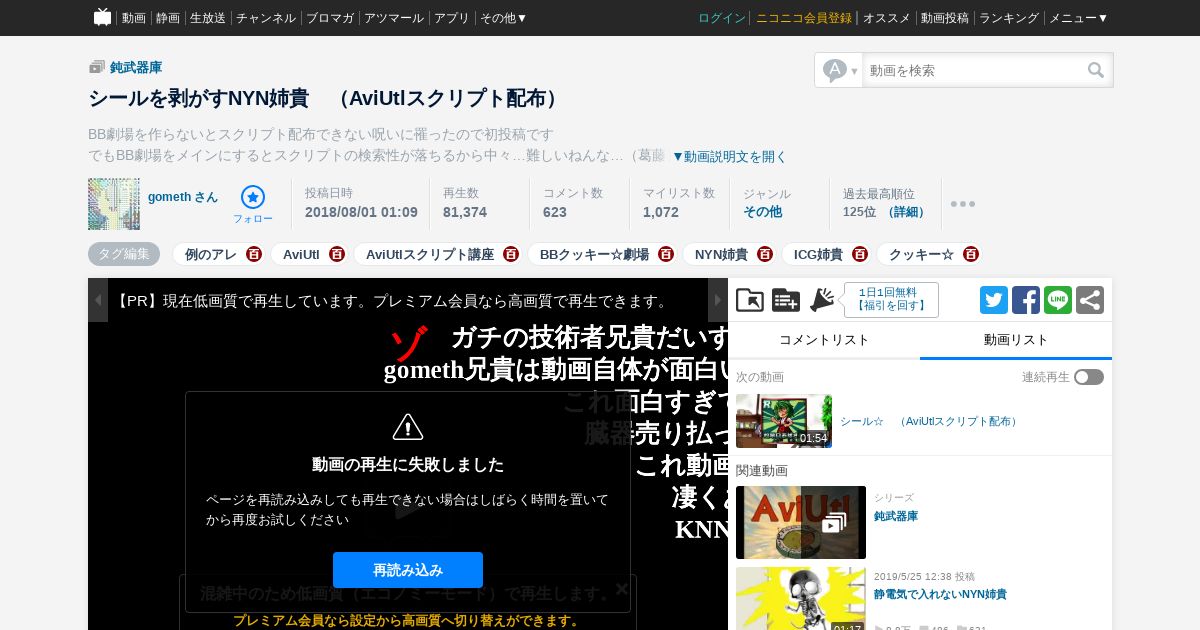Click dictionary icon next to ICG姉貴 tag
Image resolution: width=1200 pixels, height=630 pixels.
click(860, 254)
